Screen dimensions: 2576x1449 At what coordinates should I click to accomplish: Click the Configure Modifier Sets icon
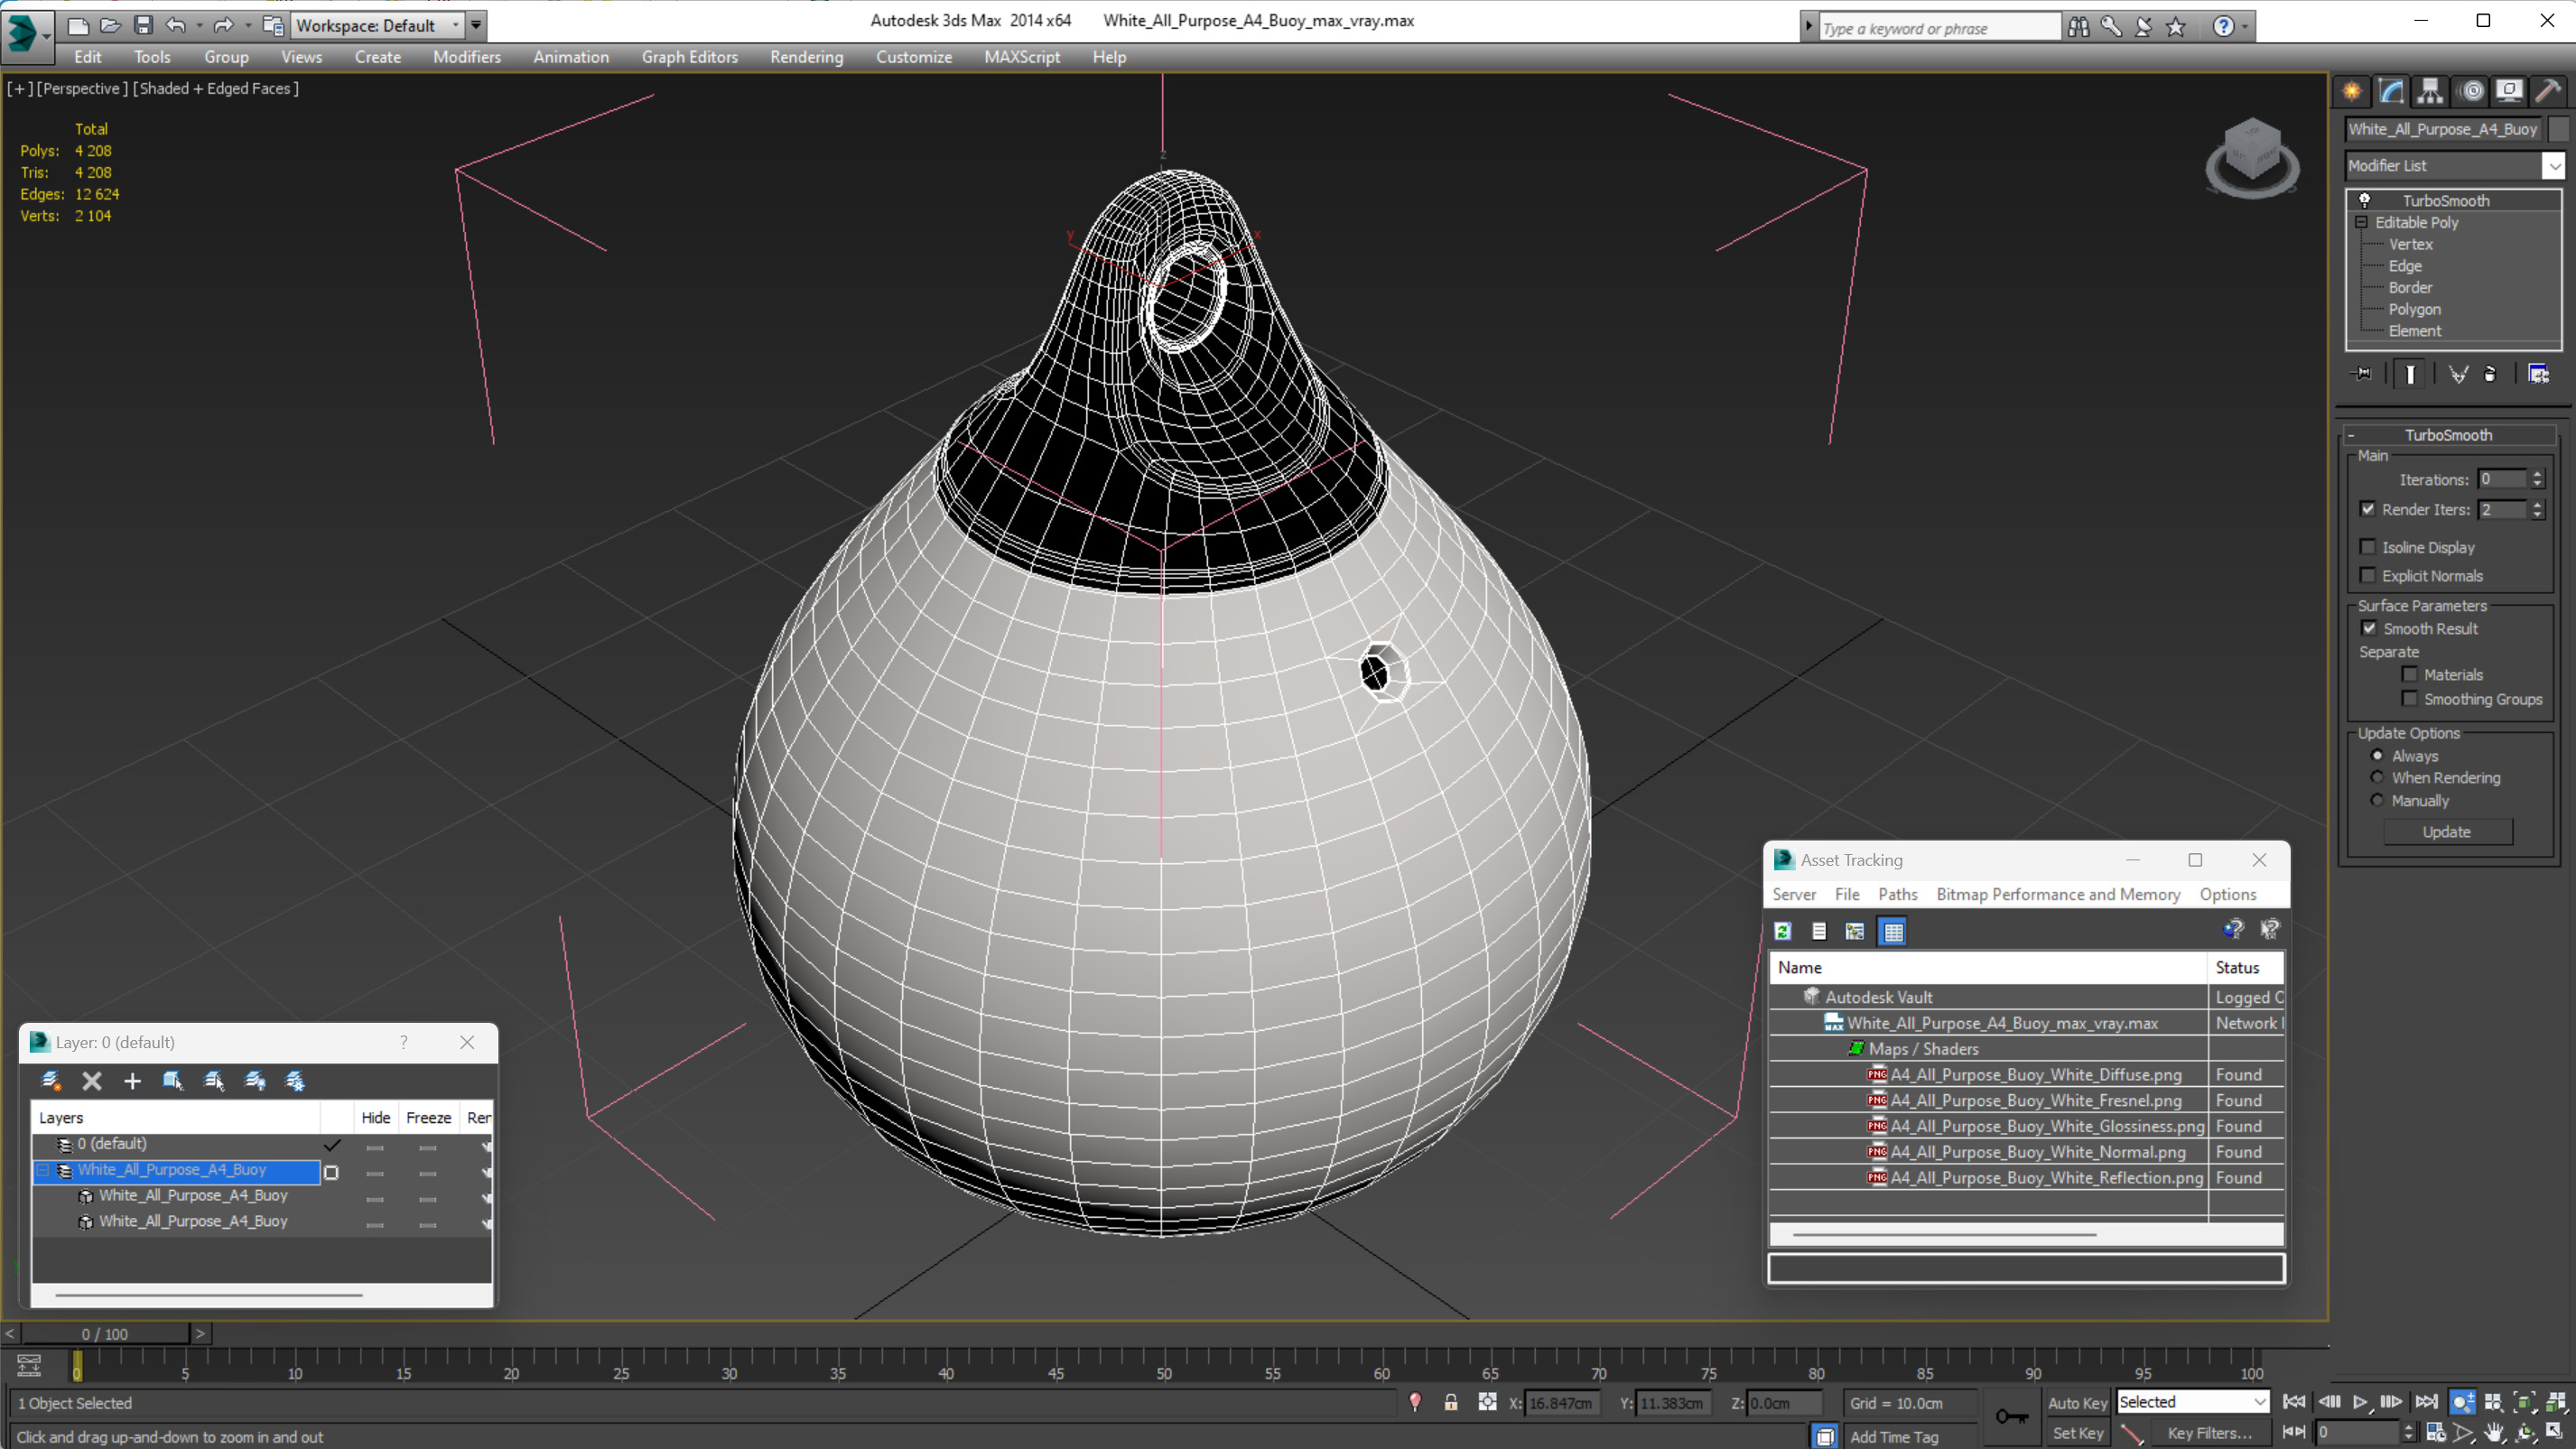2538,374
